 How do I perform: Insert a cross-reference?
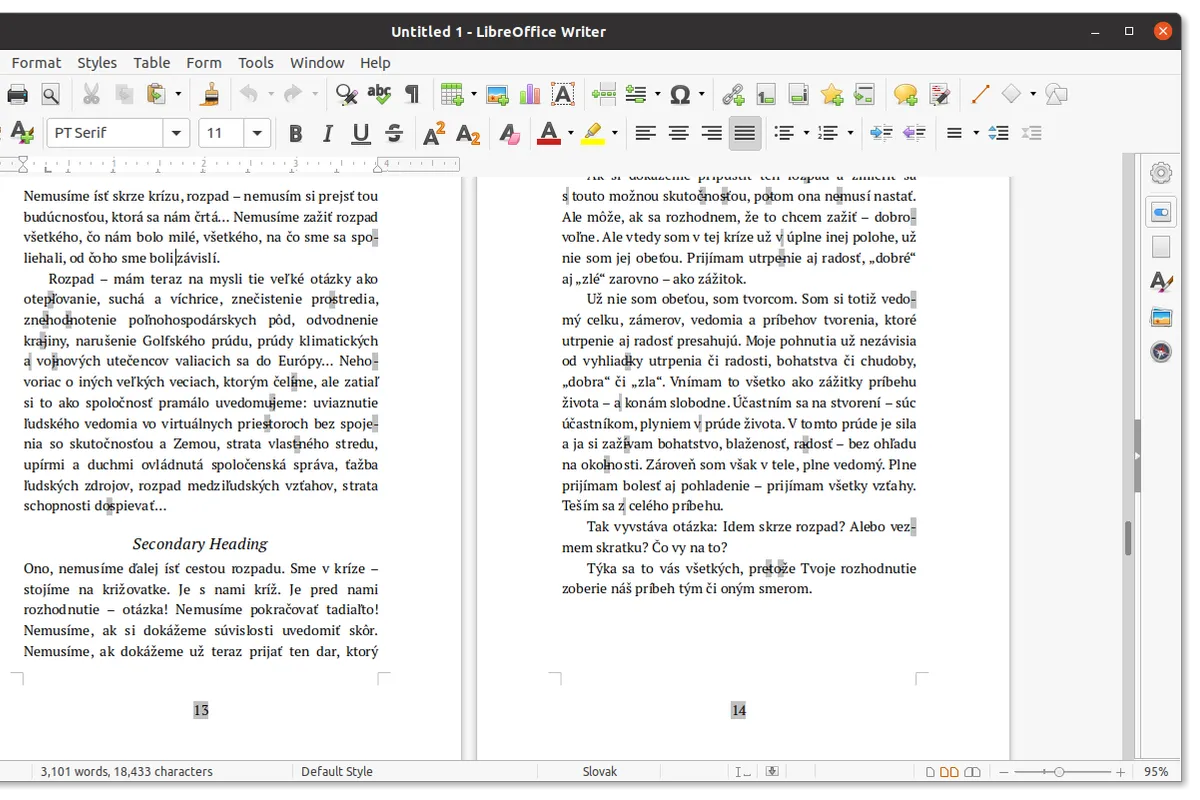coord(864,95)
